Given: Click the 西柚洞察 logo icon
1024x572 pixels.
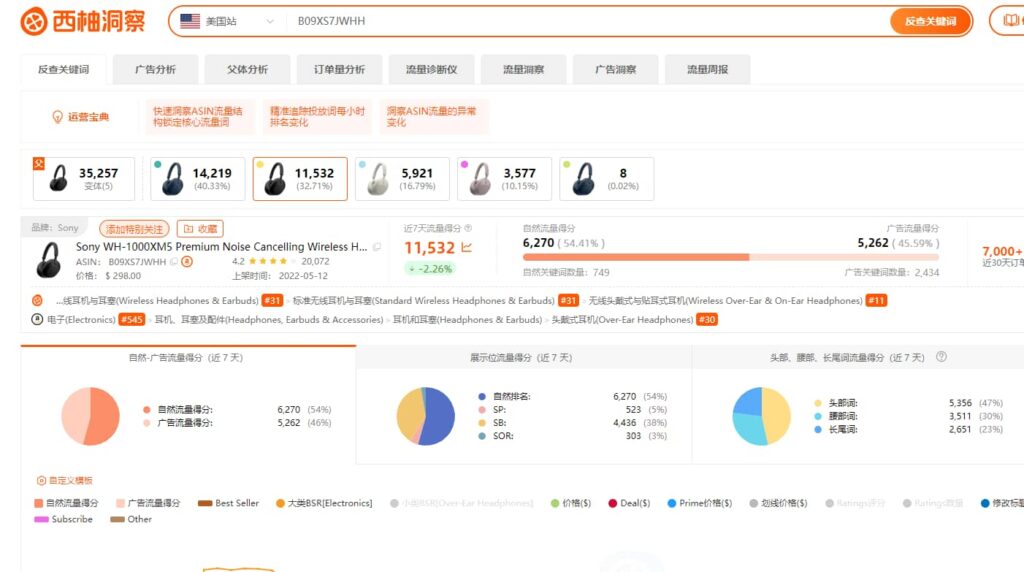Looking at the screenshot, I should 33,22.
